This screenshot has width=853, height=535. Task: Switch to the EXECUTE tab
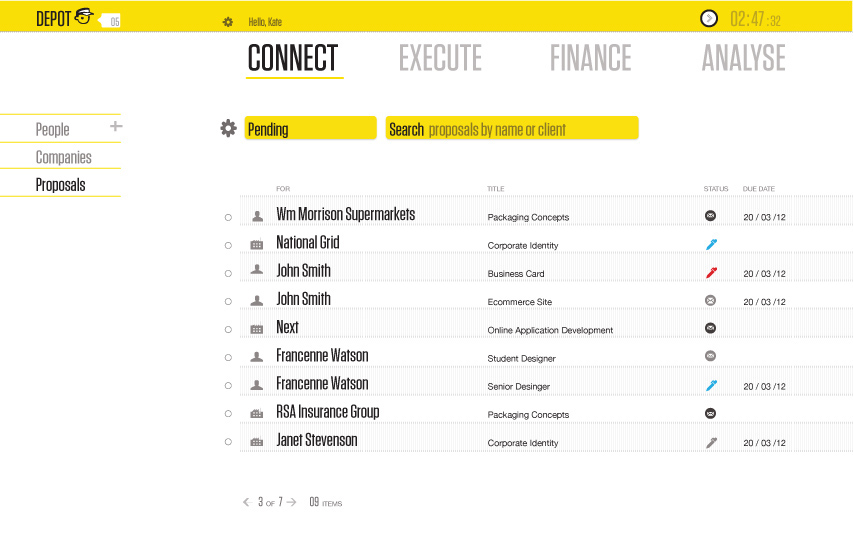click(440, 58)
